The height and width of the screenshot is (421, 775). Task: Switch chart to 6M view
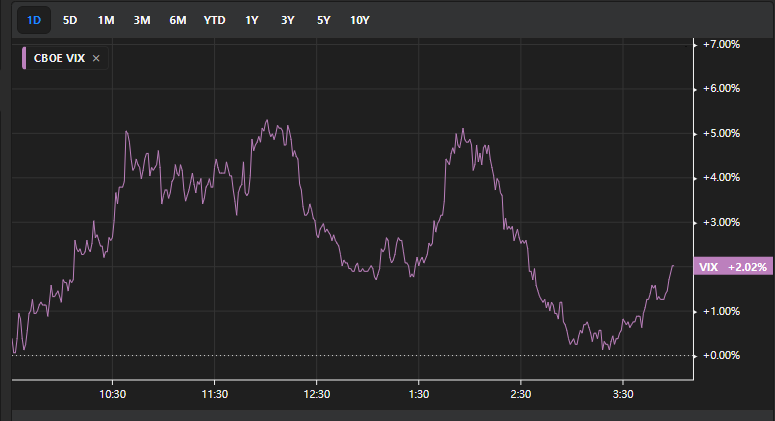point(178,20)
